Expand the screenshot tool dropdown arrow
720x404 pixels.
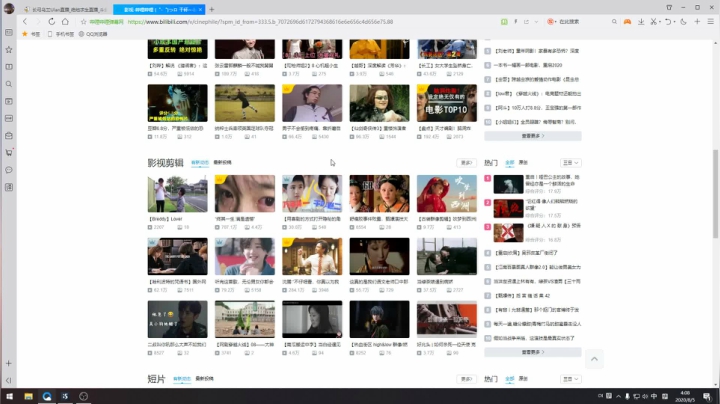pos(659,22)
